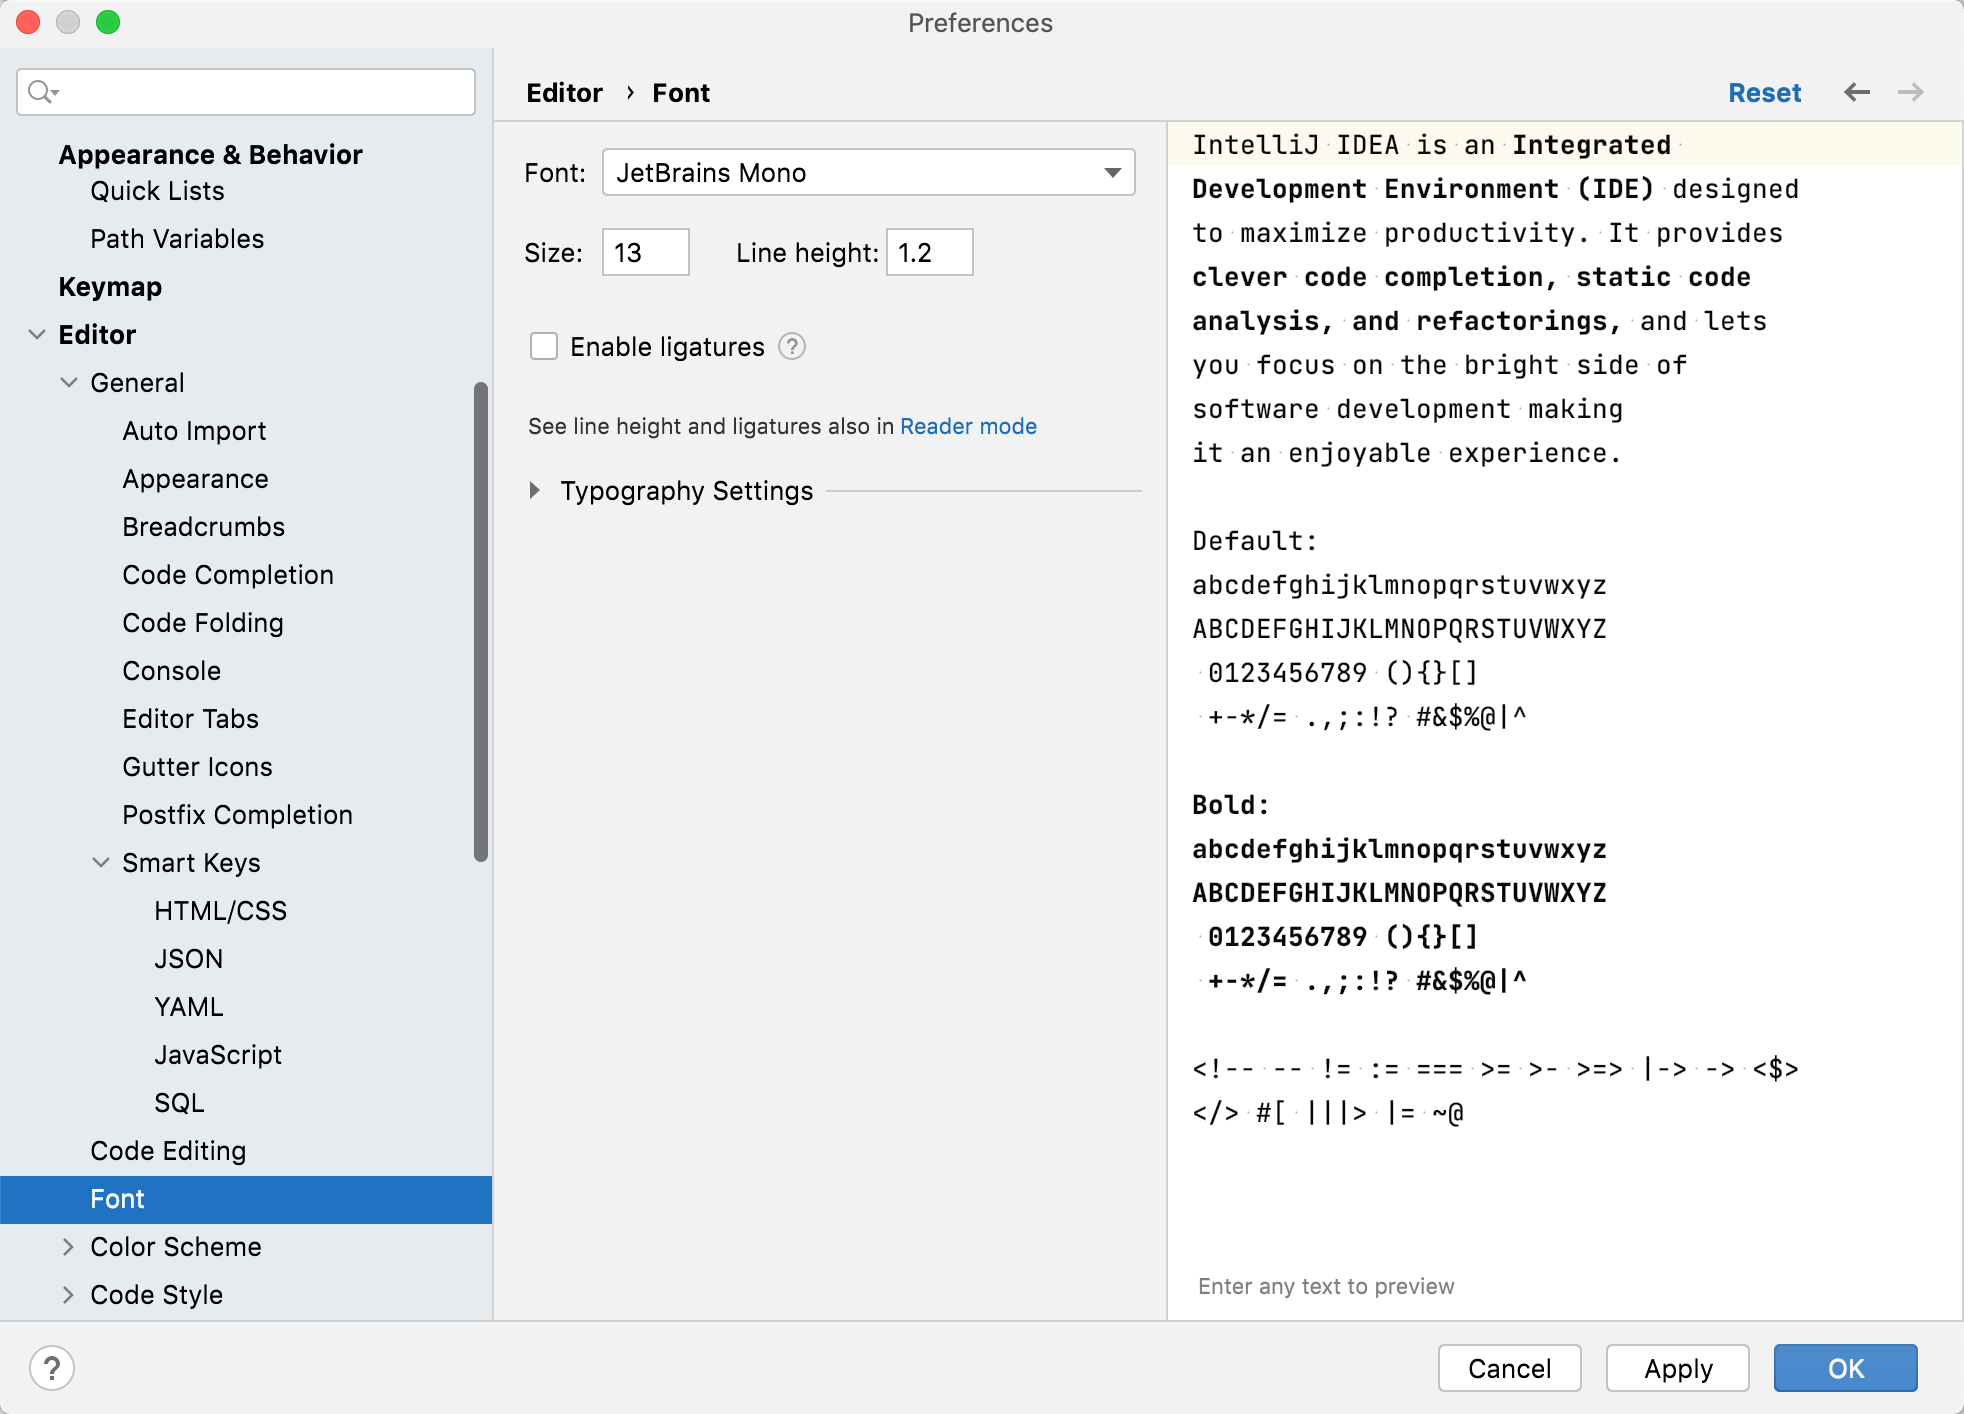Open the Font dropdown selector
The height and width of the screenshot is (1414, 1964).
[x=1112, y=171]
